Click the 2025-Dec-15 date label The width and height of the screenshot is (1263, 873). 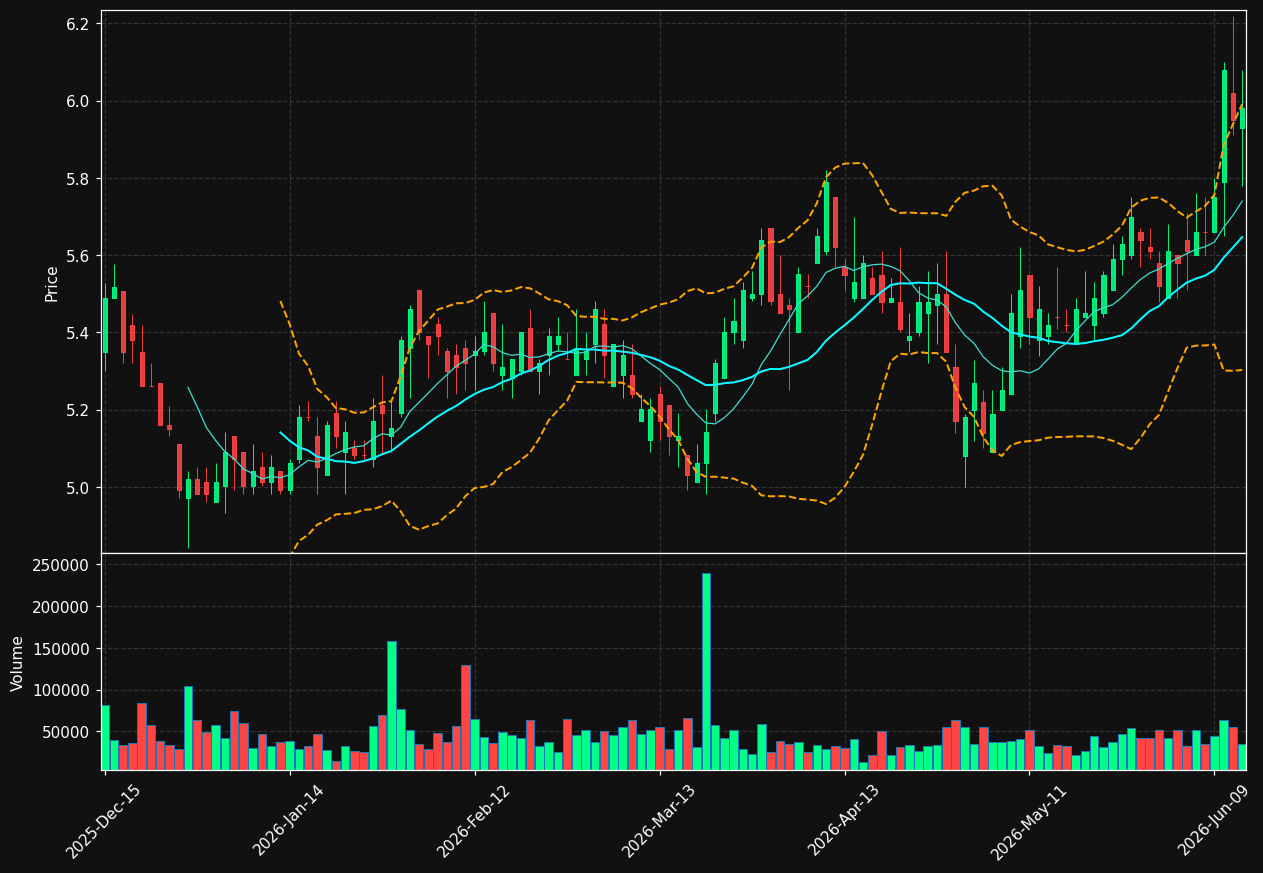tap(103, 821)
